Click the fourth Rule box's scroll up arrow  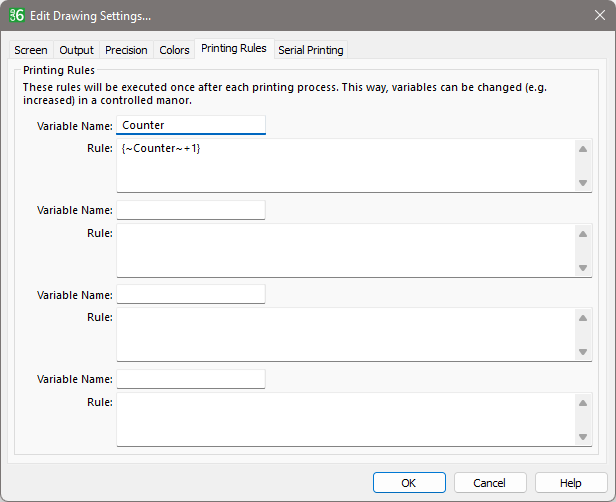tap(583, 403)
